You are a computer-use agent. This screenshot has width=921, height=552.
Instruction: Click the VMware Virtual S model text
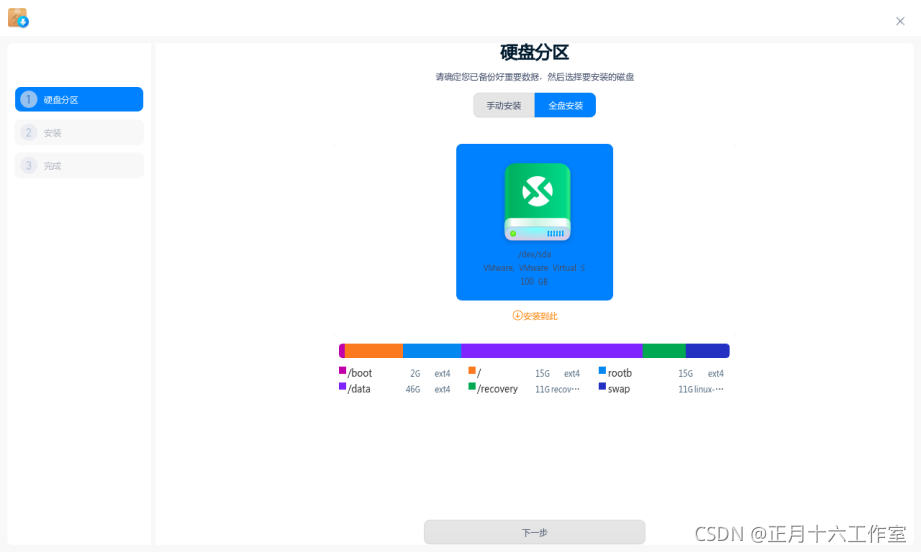[x=534, y=268]
